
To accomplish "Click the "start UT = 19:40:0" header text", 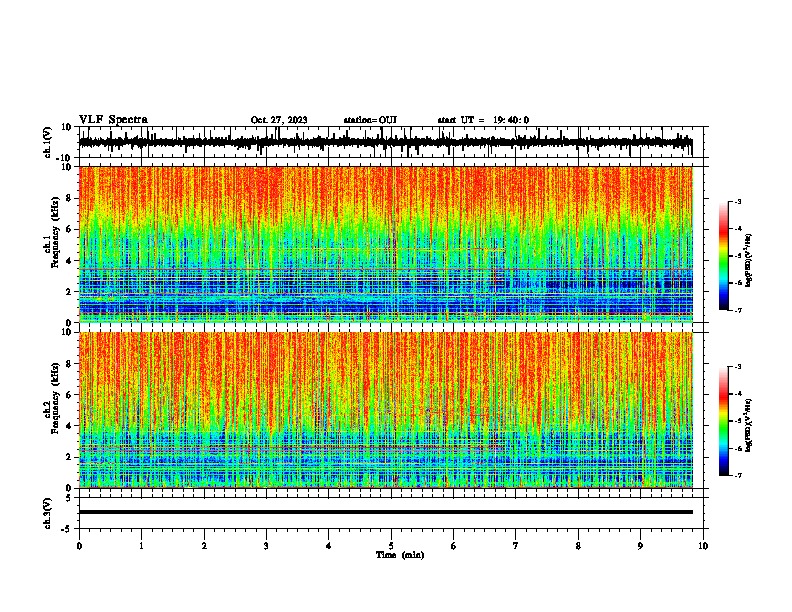I will 483,120.
